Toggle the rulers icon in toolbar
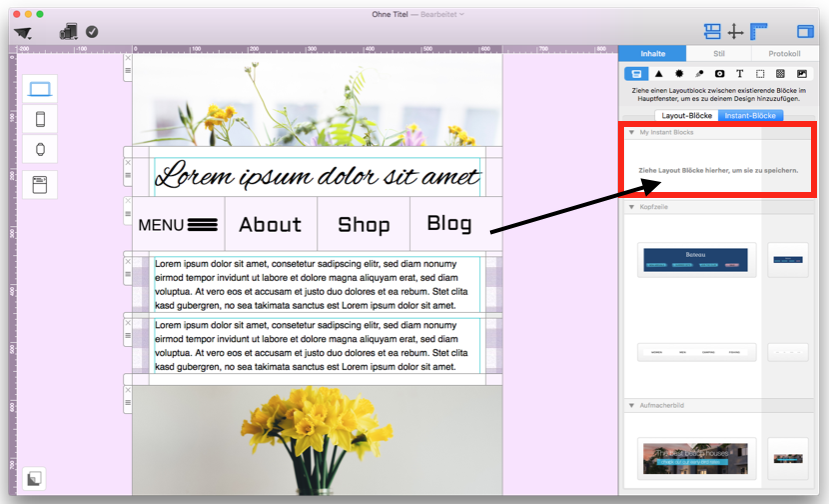Viewport: 829px width, 504px height. pos(759,32)
